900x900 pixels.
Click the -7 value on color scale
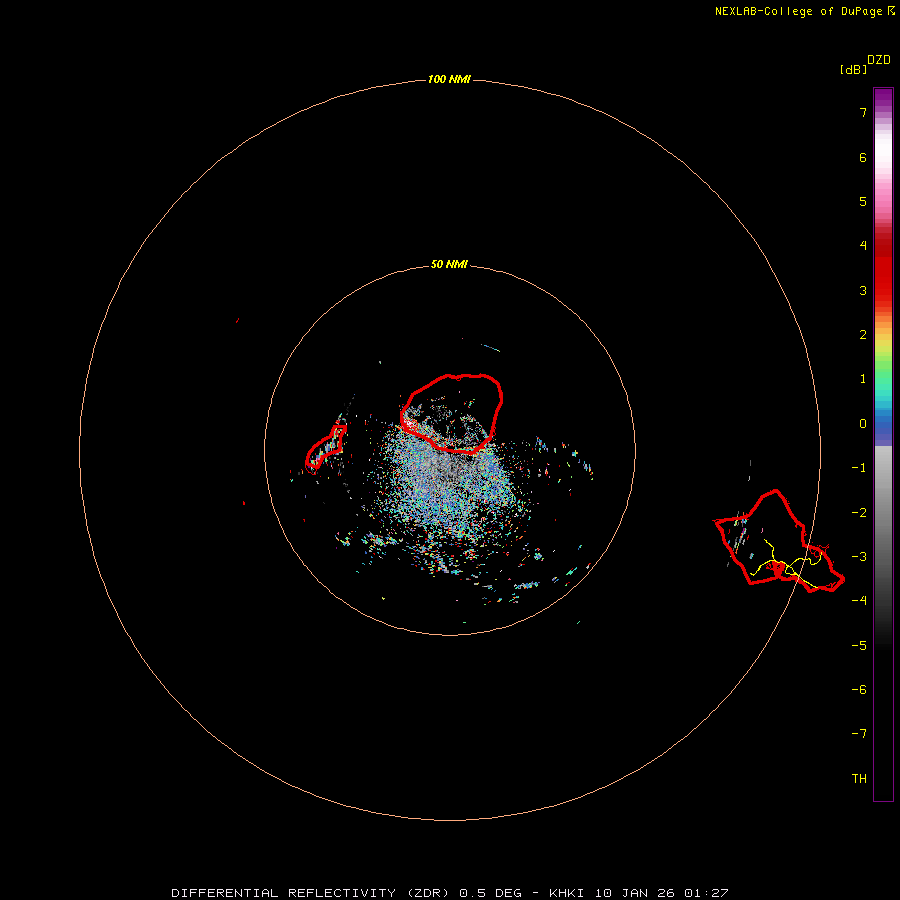pyautogui.click(x=859, y=734)
